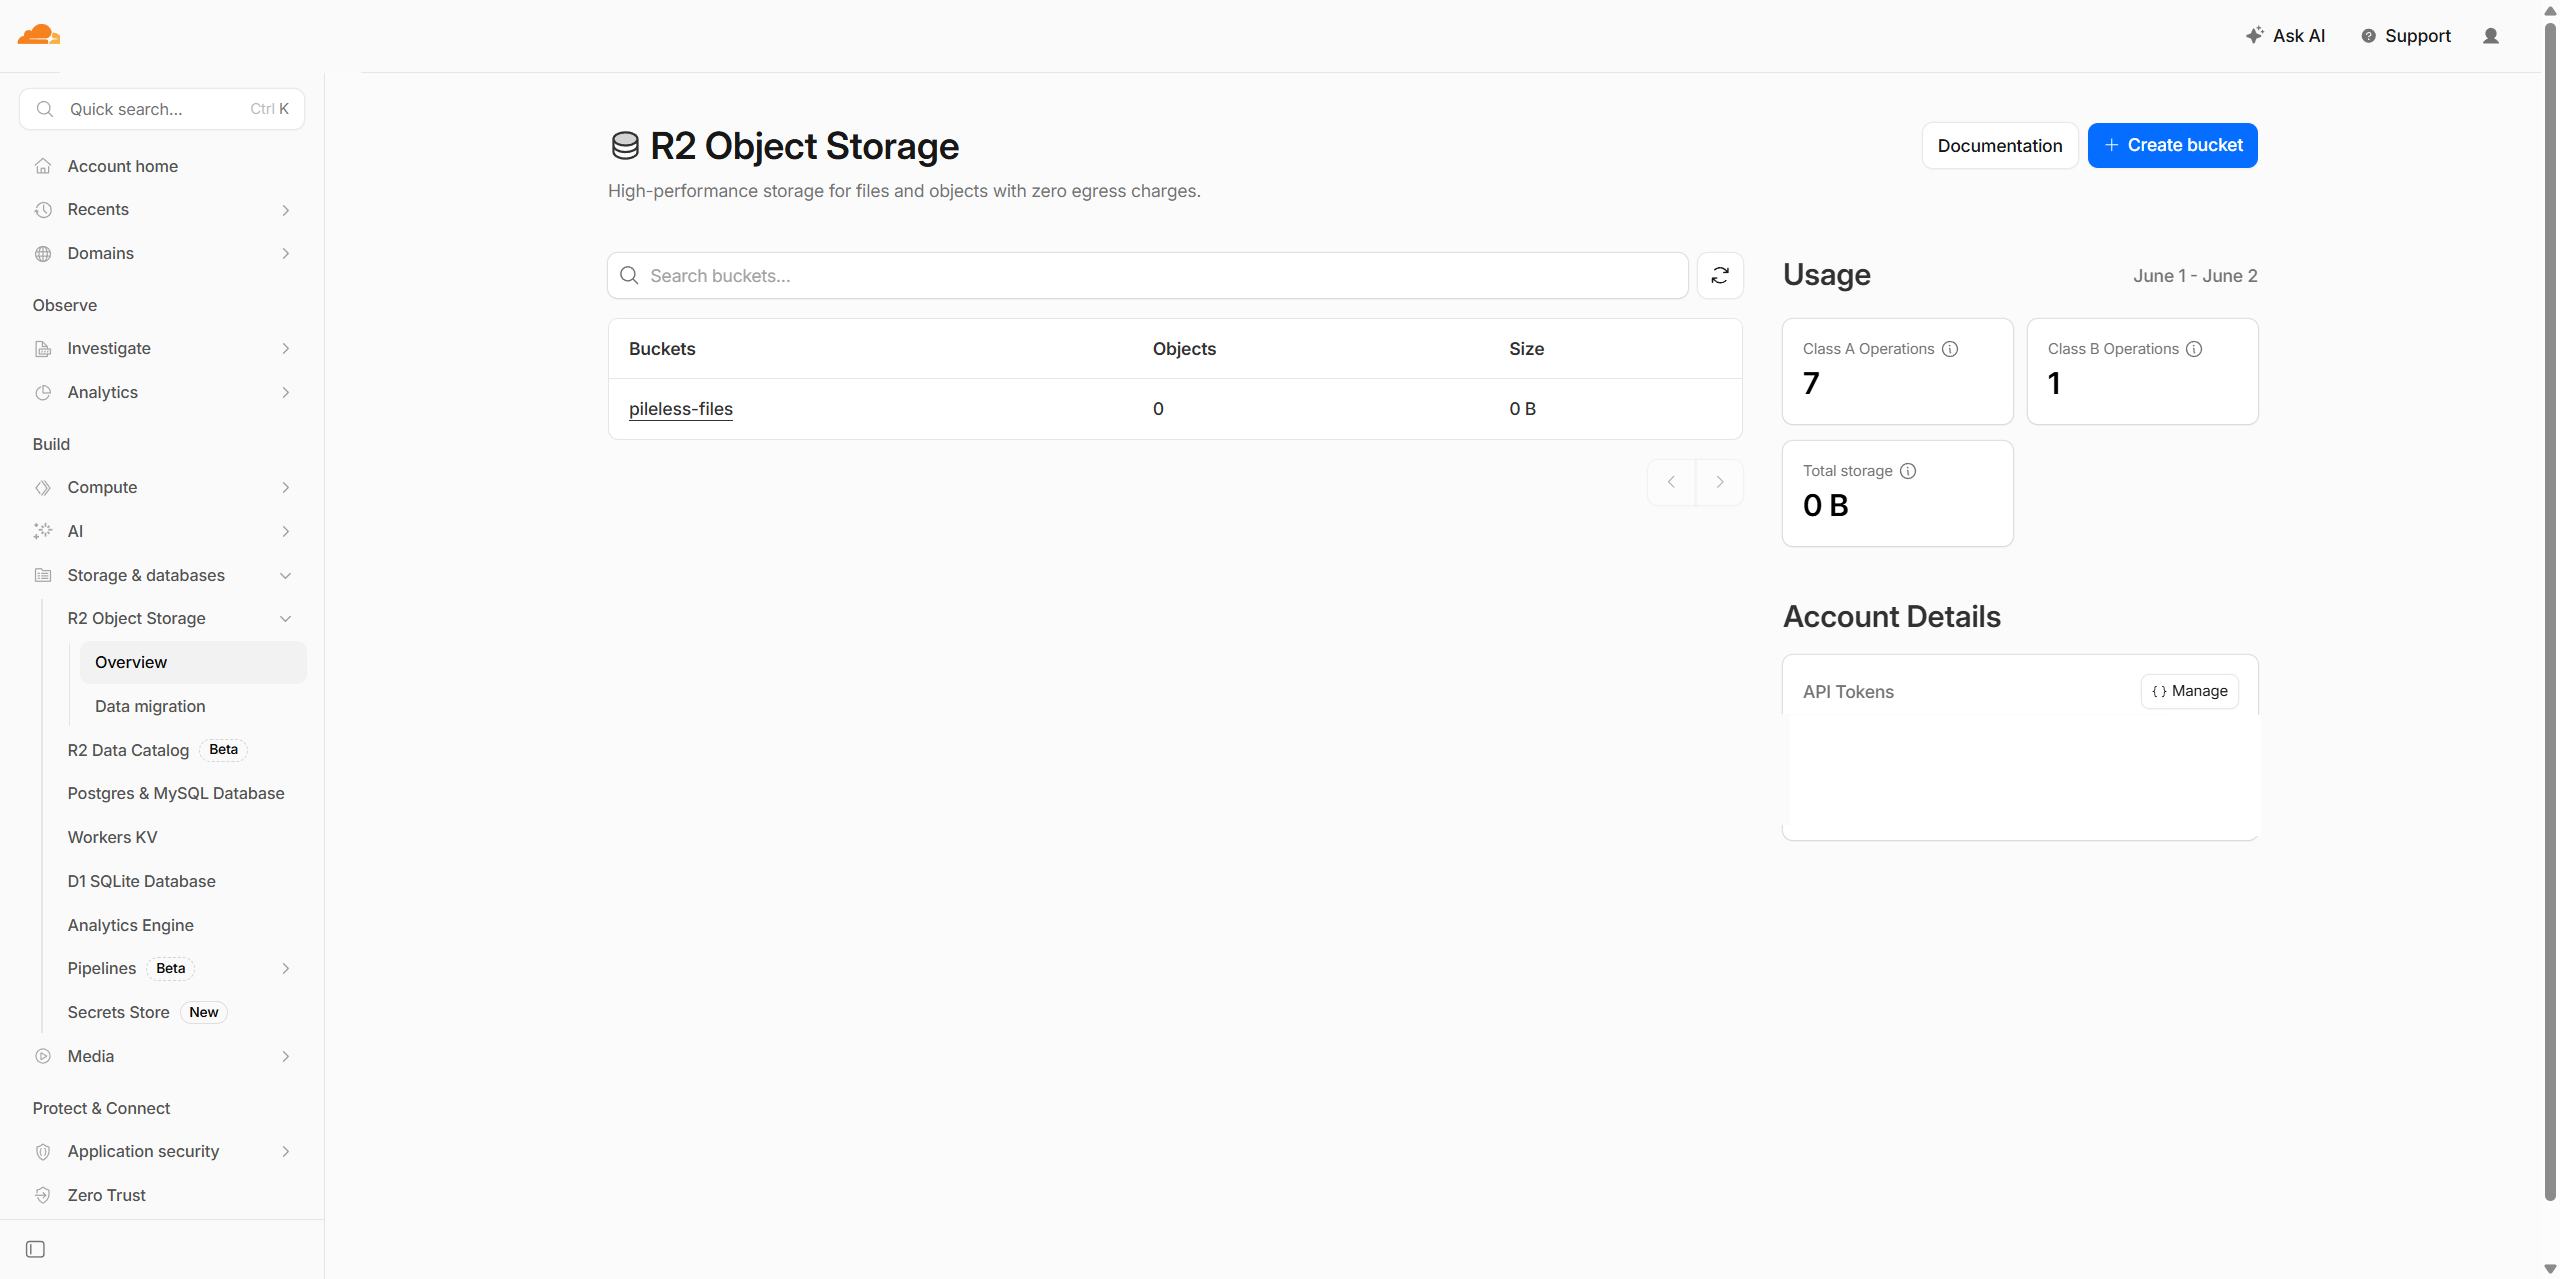
Task: Click the Search buckets input field
Action: click(1148, 276)
